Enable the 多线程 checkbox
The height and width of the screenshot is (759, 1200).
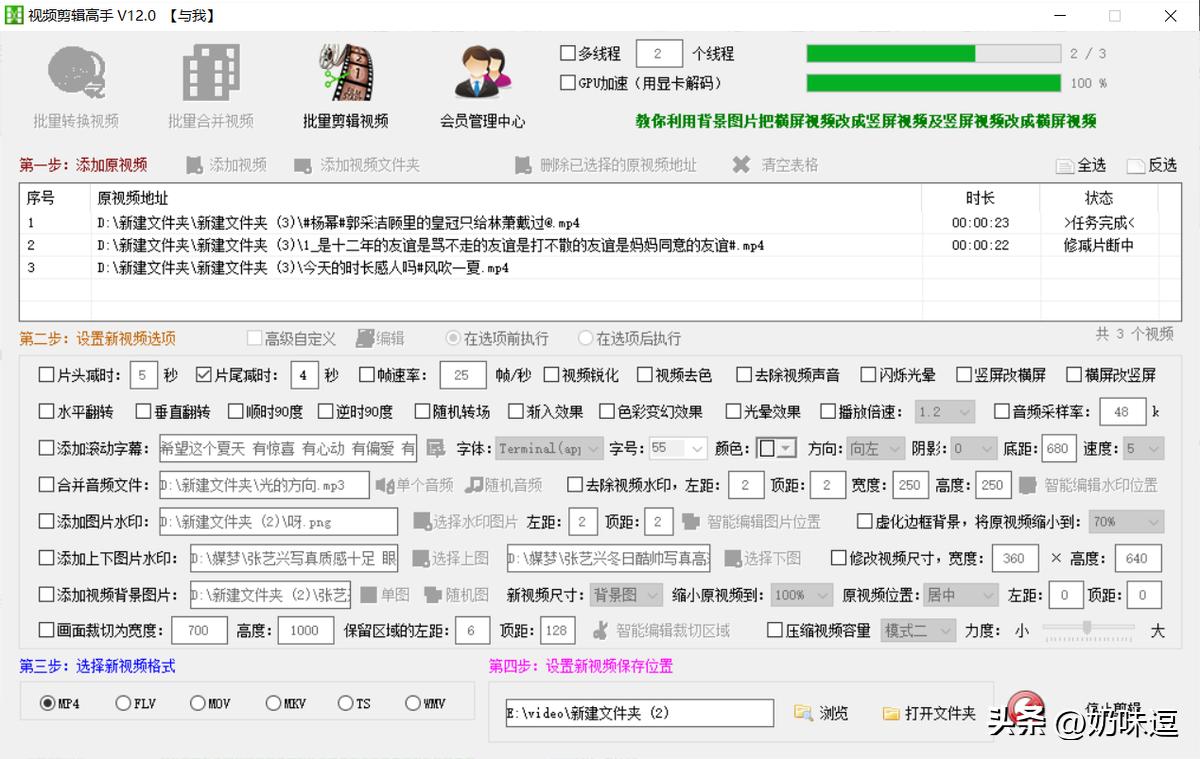567,53
